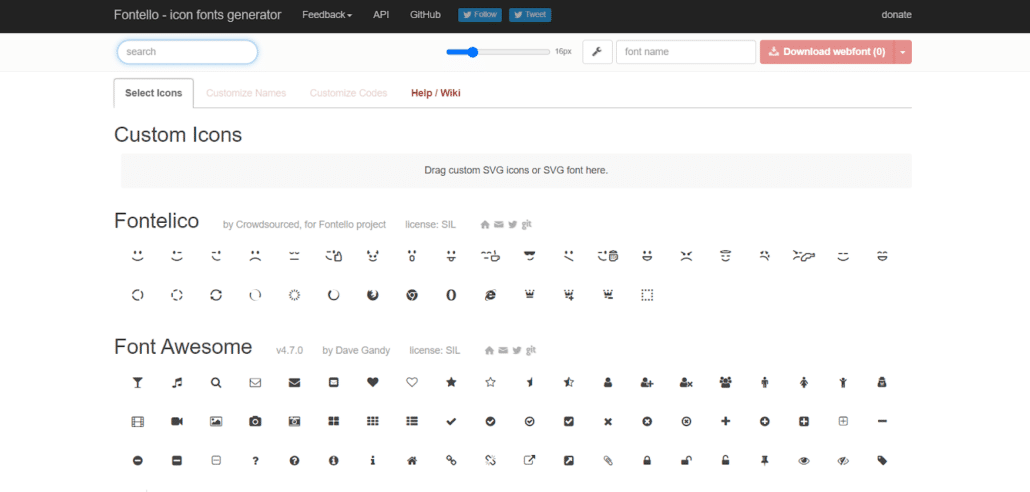Open the API menu link
The height and width of the screenshot is (492, 1030).
(x=381, y=14)
